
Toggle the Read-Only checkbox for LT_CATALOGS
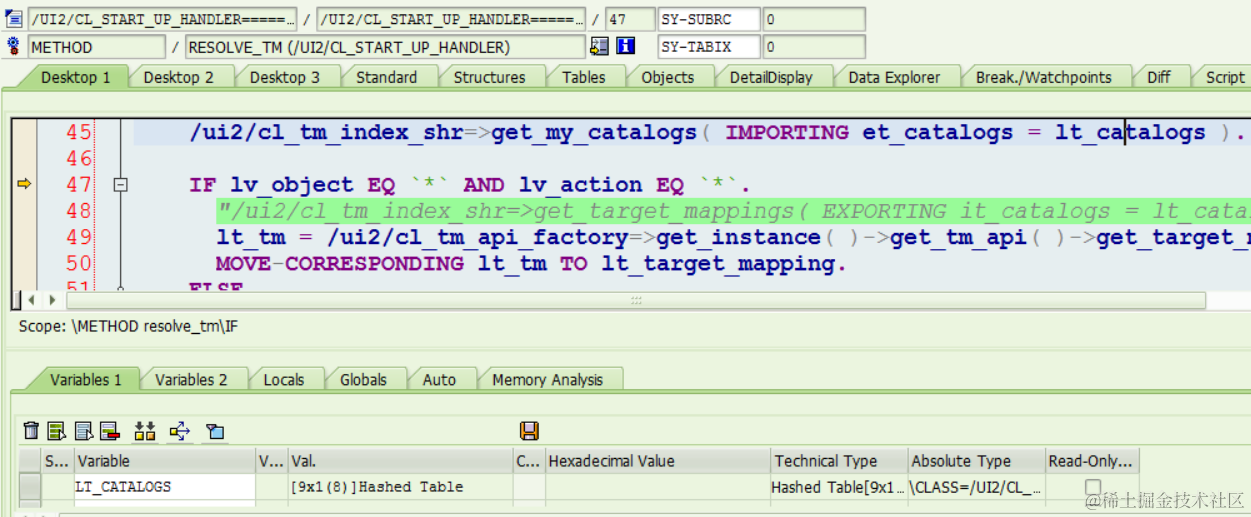(x=1093, y=487)
